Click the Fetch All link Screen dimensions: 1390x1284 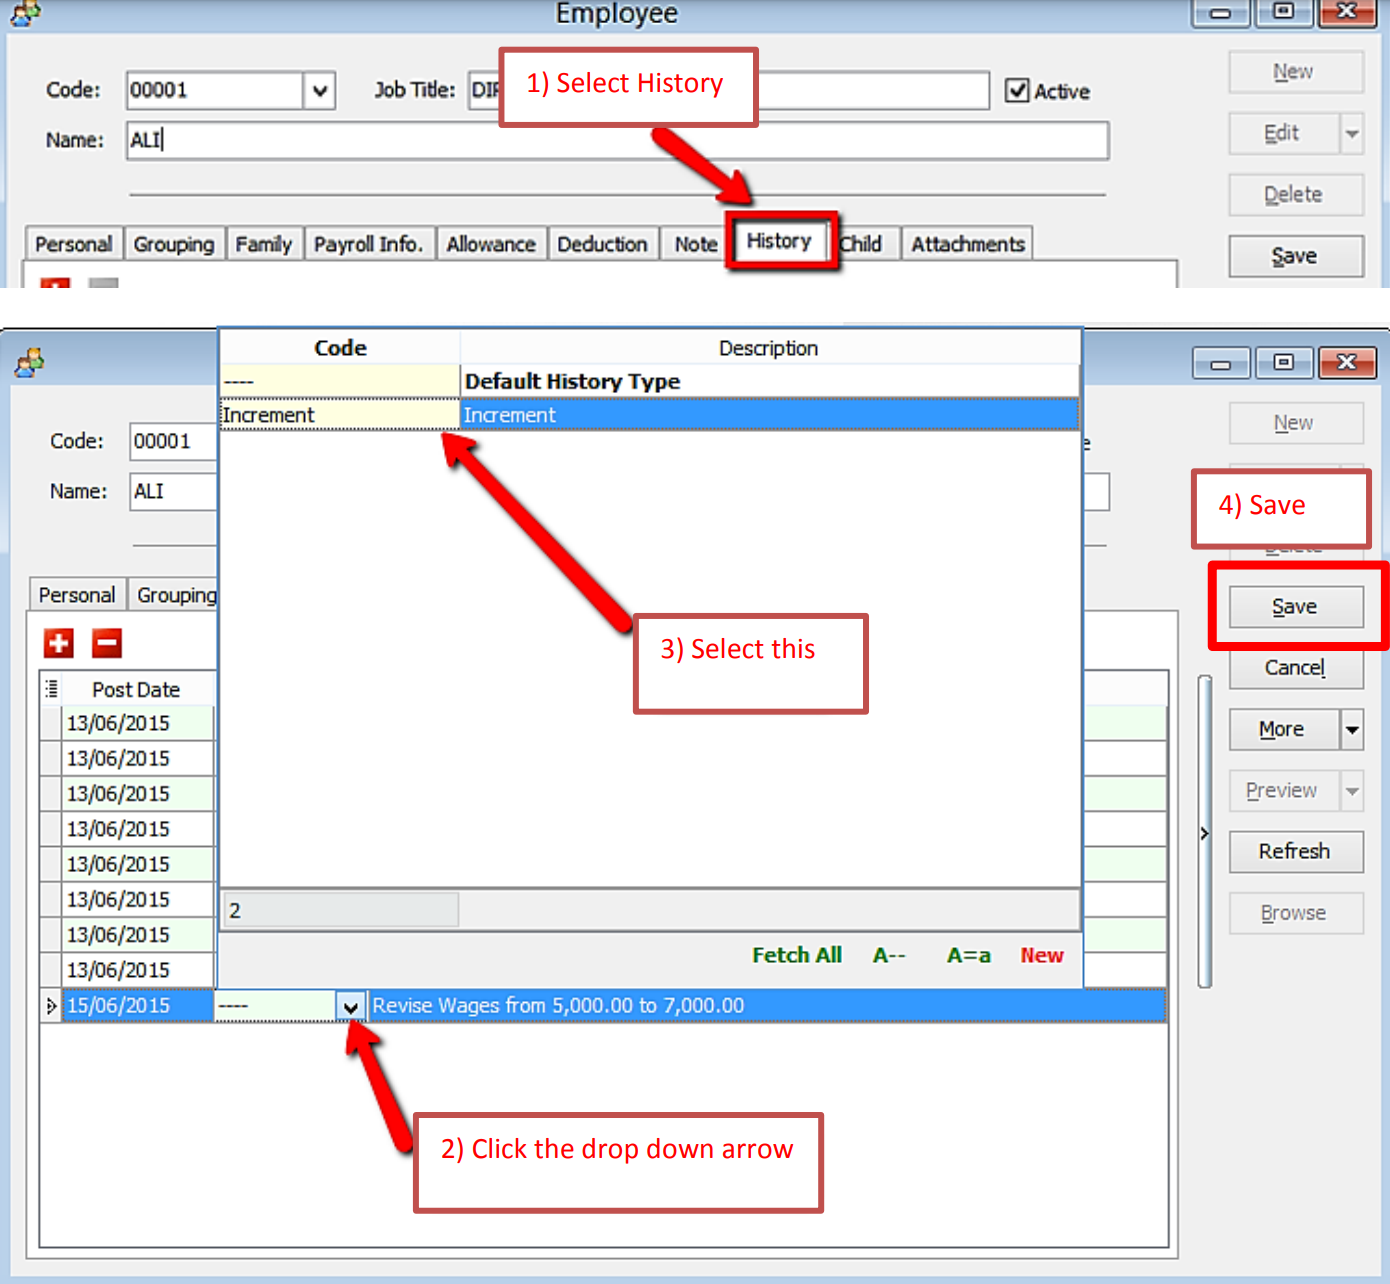[796, 955]
